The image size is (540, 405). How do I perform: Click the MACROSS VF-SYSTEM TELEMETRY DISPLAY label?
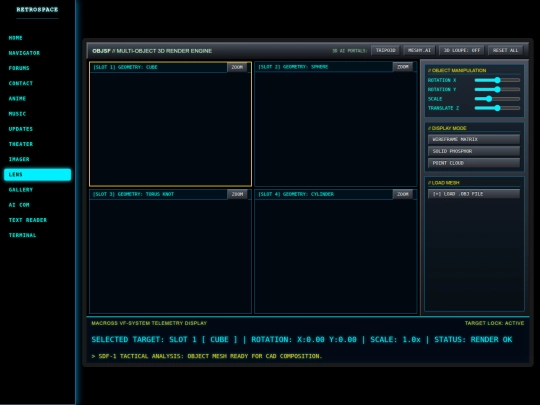[x=149, y=323]
